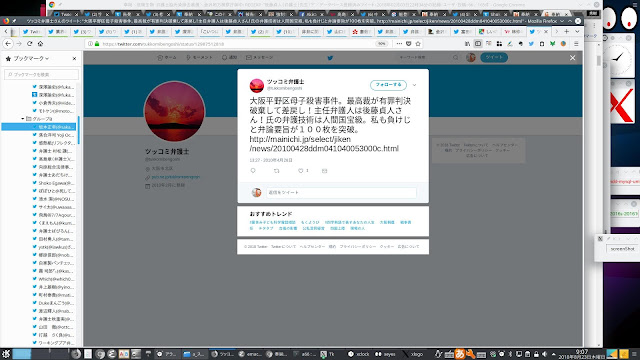Open the Which bookmark entry
The image size is (640, 360).
tap(53, 279)
